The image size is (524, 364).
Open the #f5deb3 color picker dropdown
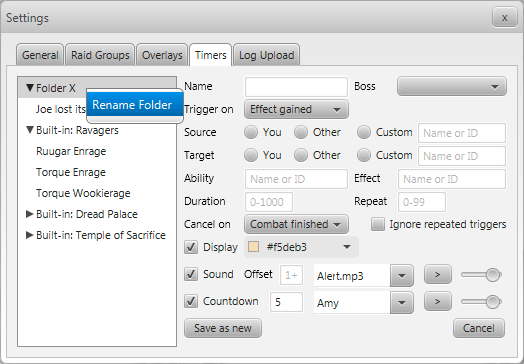(x=301, y=247)
